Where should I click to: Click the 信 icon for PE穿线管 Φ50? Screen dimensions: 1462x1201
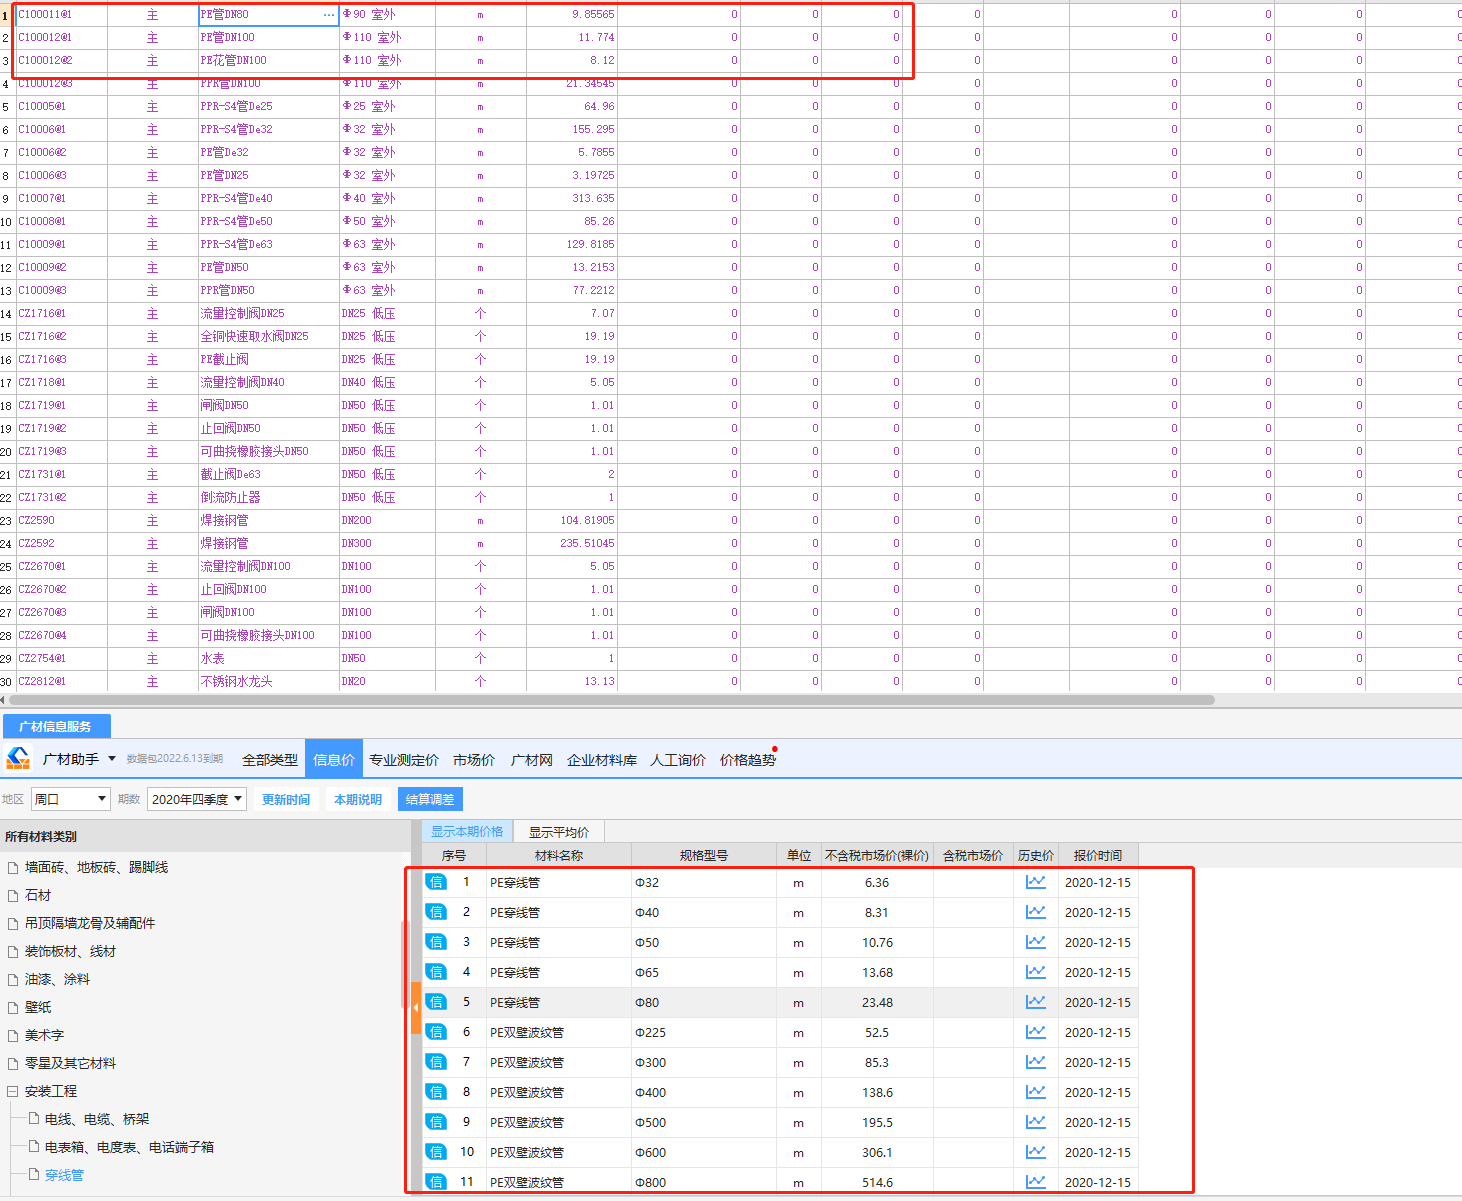(436, 942)
